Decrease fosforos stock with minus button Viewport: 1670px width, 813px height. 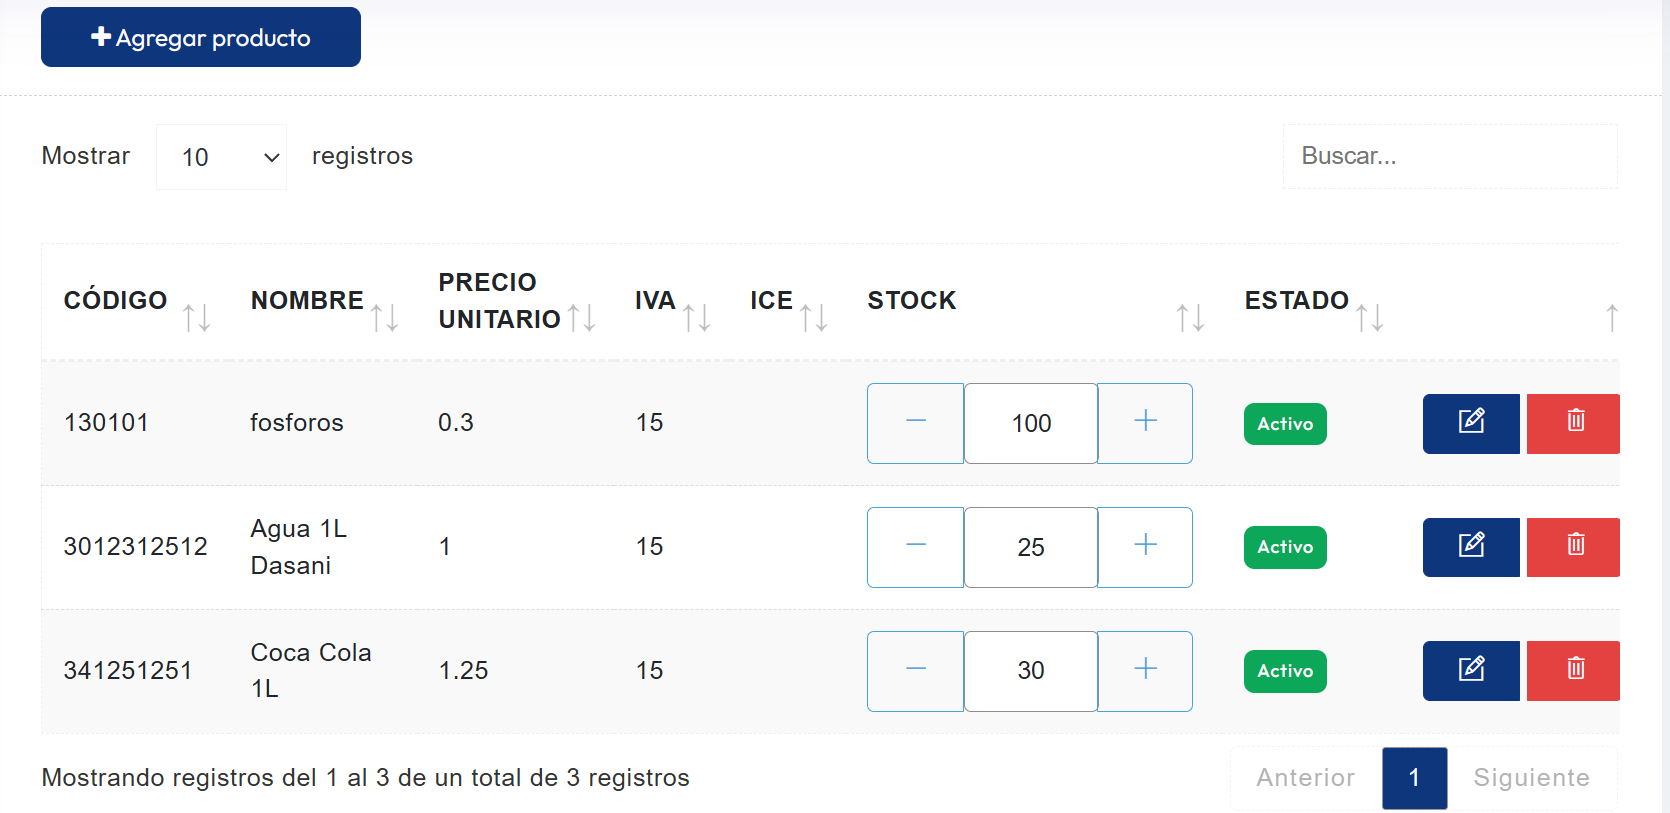pyautogui.click(x=915, y=423)
